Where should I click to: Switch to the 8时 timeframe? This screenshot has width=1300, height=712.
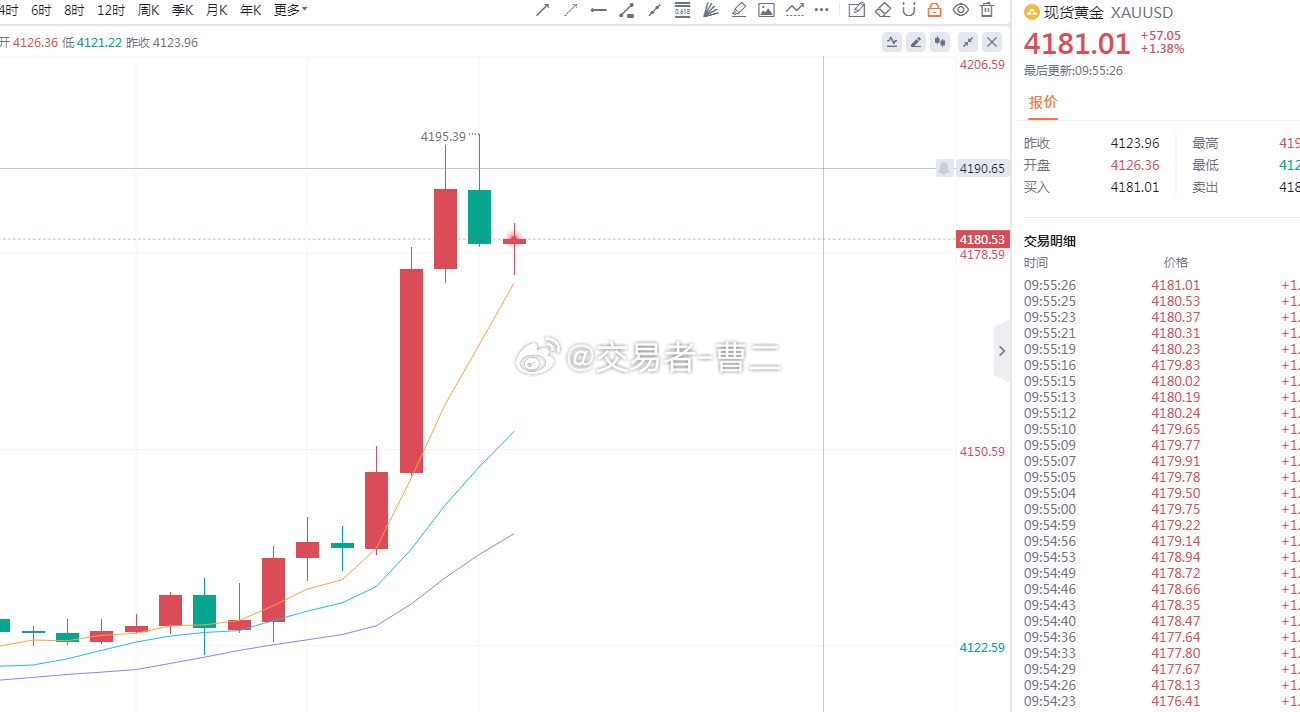pyautogui.click(x=74, y=10)
